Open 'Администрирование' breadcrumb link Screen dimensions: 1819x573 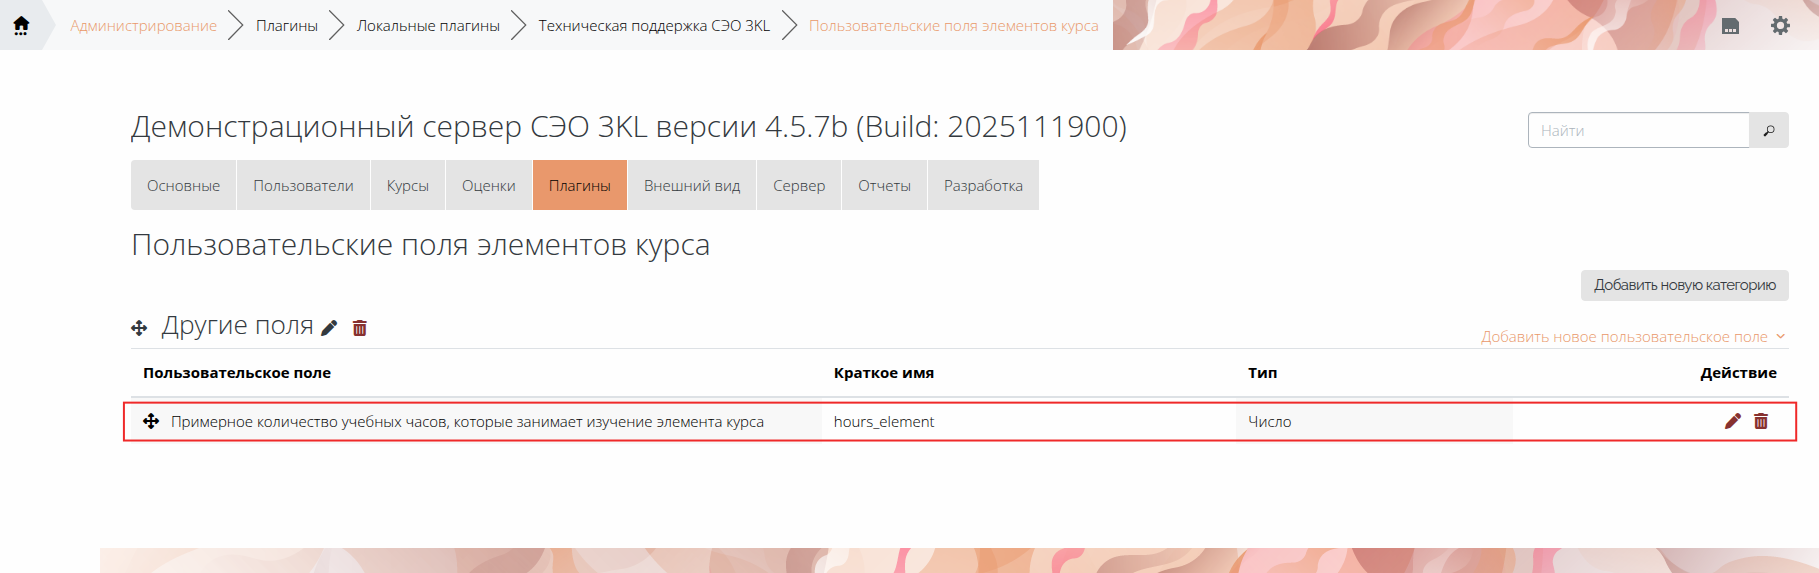143,26
